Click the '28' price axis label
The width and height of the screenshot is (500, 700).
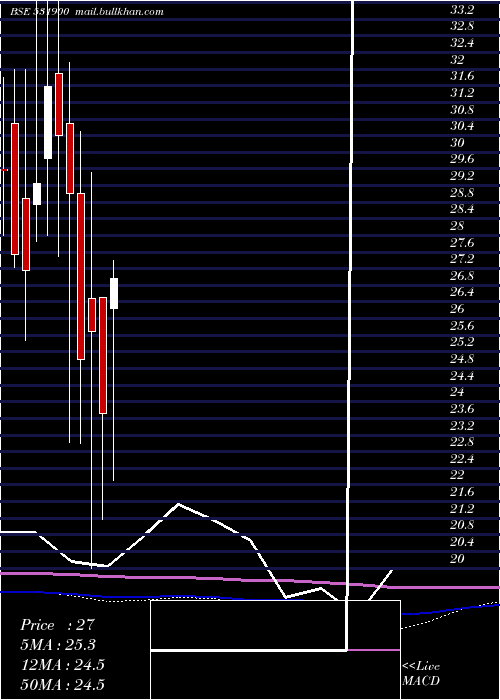pos(457,226)
